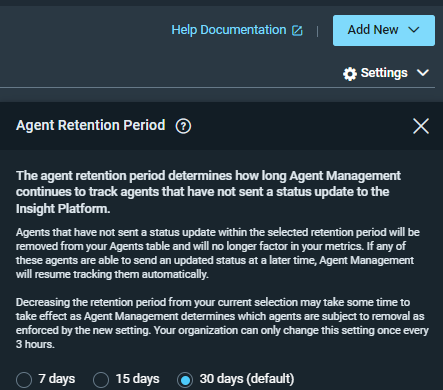Click the external-link icon beside Help Documentation
443x390 pixels.
coord(297,31)
